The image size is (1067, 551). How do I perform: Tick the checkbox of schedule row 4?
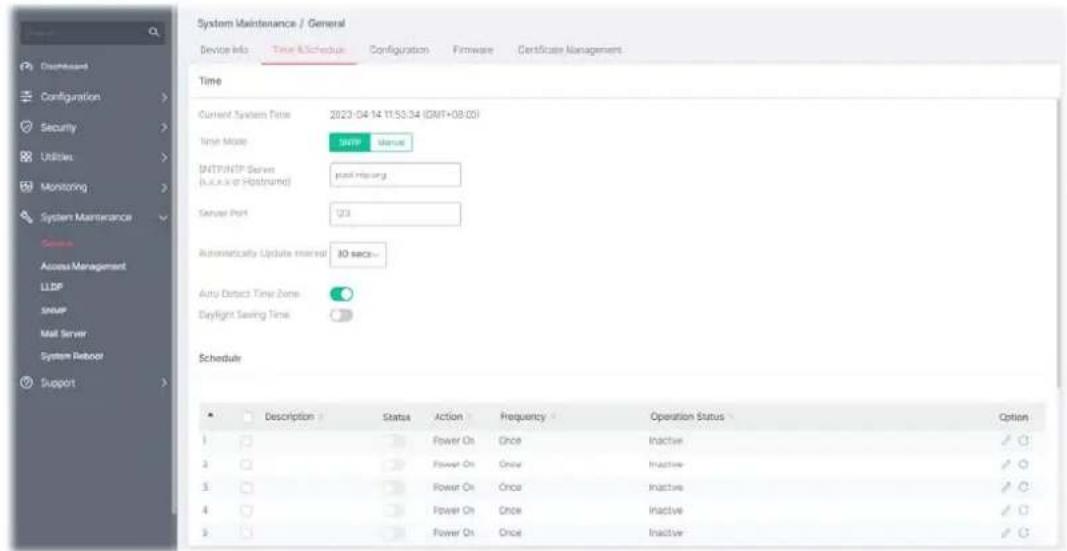246,510
